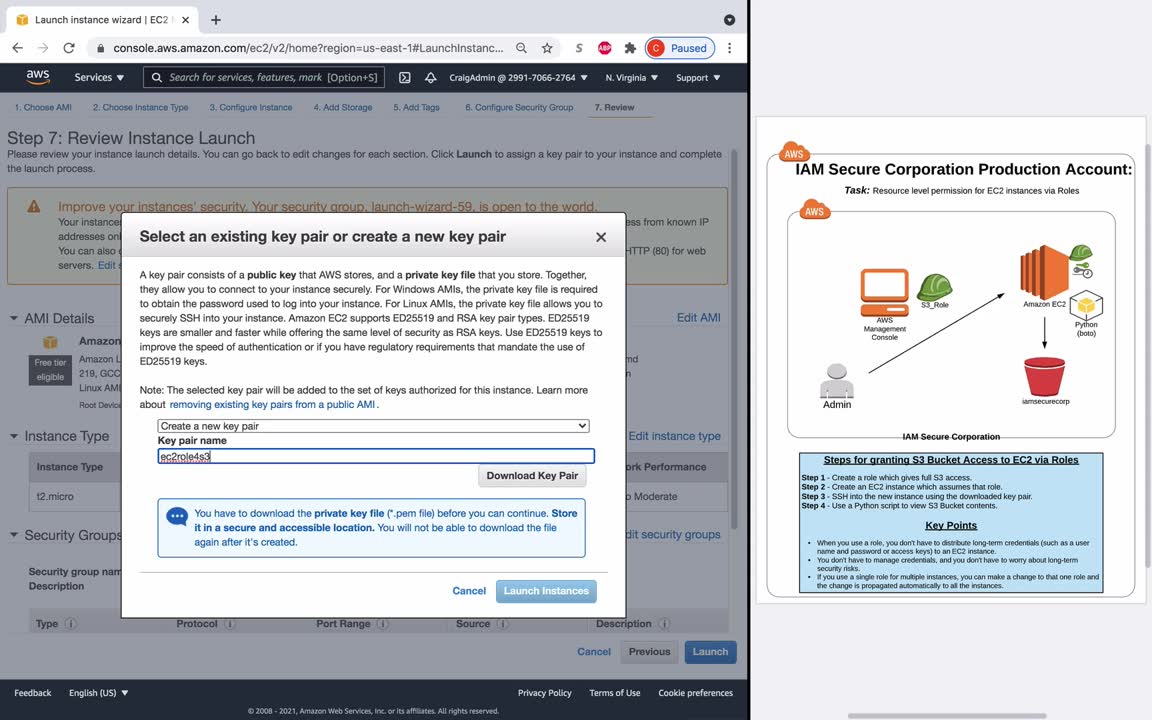Click the S extension icon
Image resolution: width=1152 pixels, height=720 pixels.
[579, 48]
